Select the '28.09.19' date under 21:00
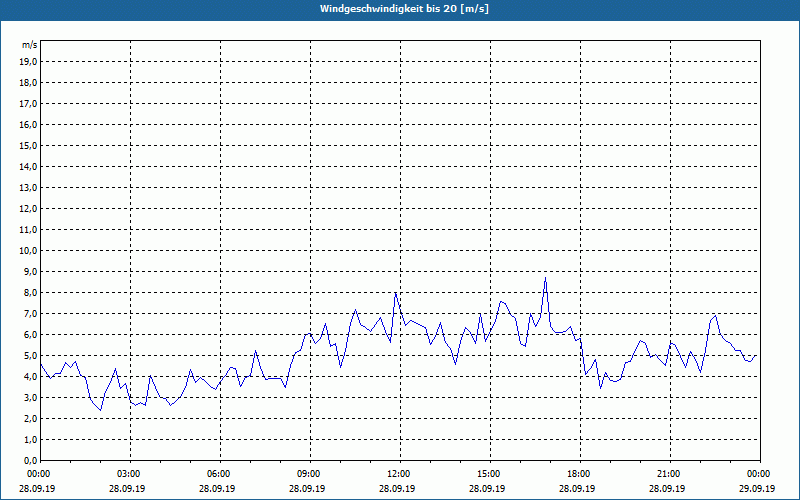Image resolution: width=800 pixels, height=500 pixels. (x=667, y=489)
